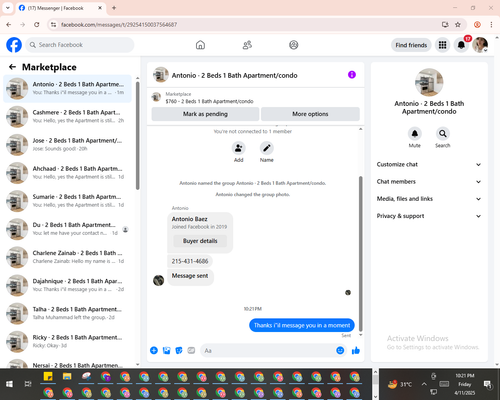The width and height of the screenshot is (500, 400).
Task: Open the Home feed icon
Action: coord(200,45)
